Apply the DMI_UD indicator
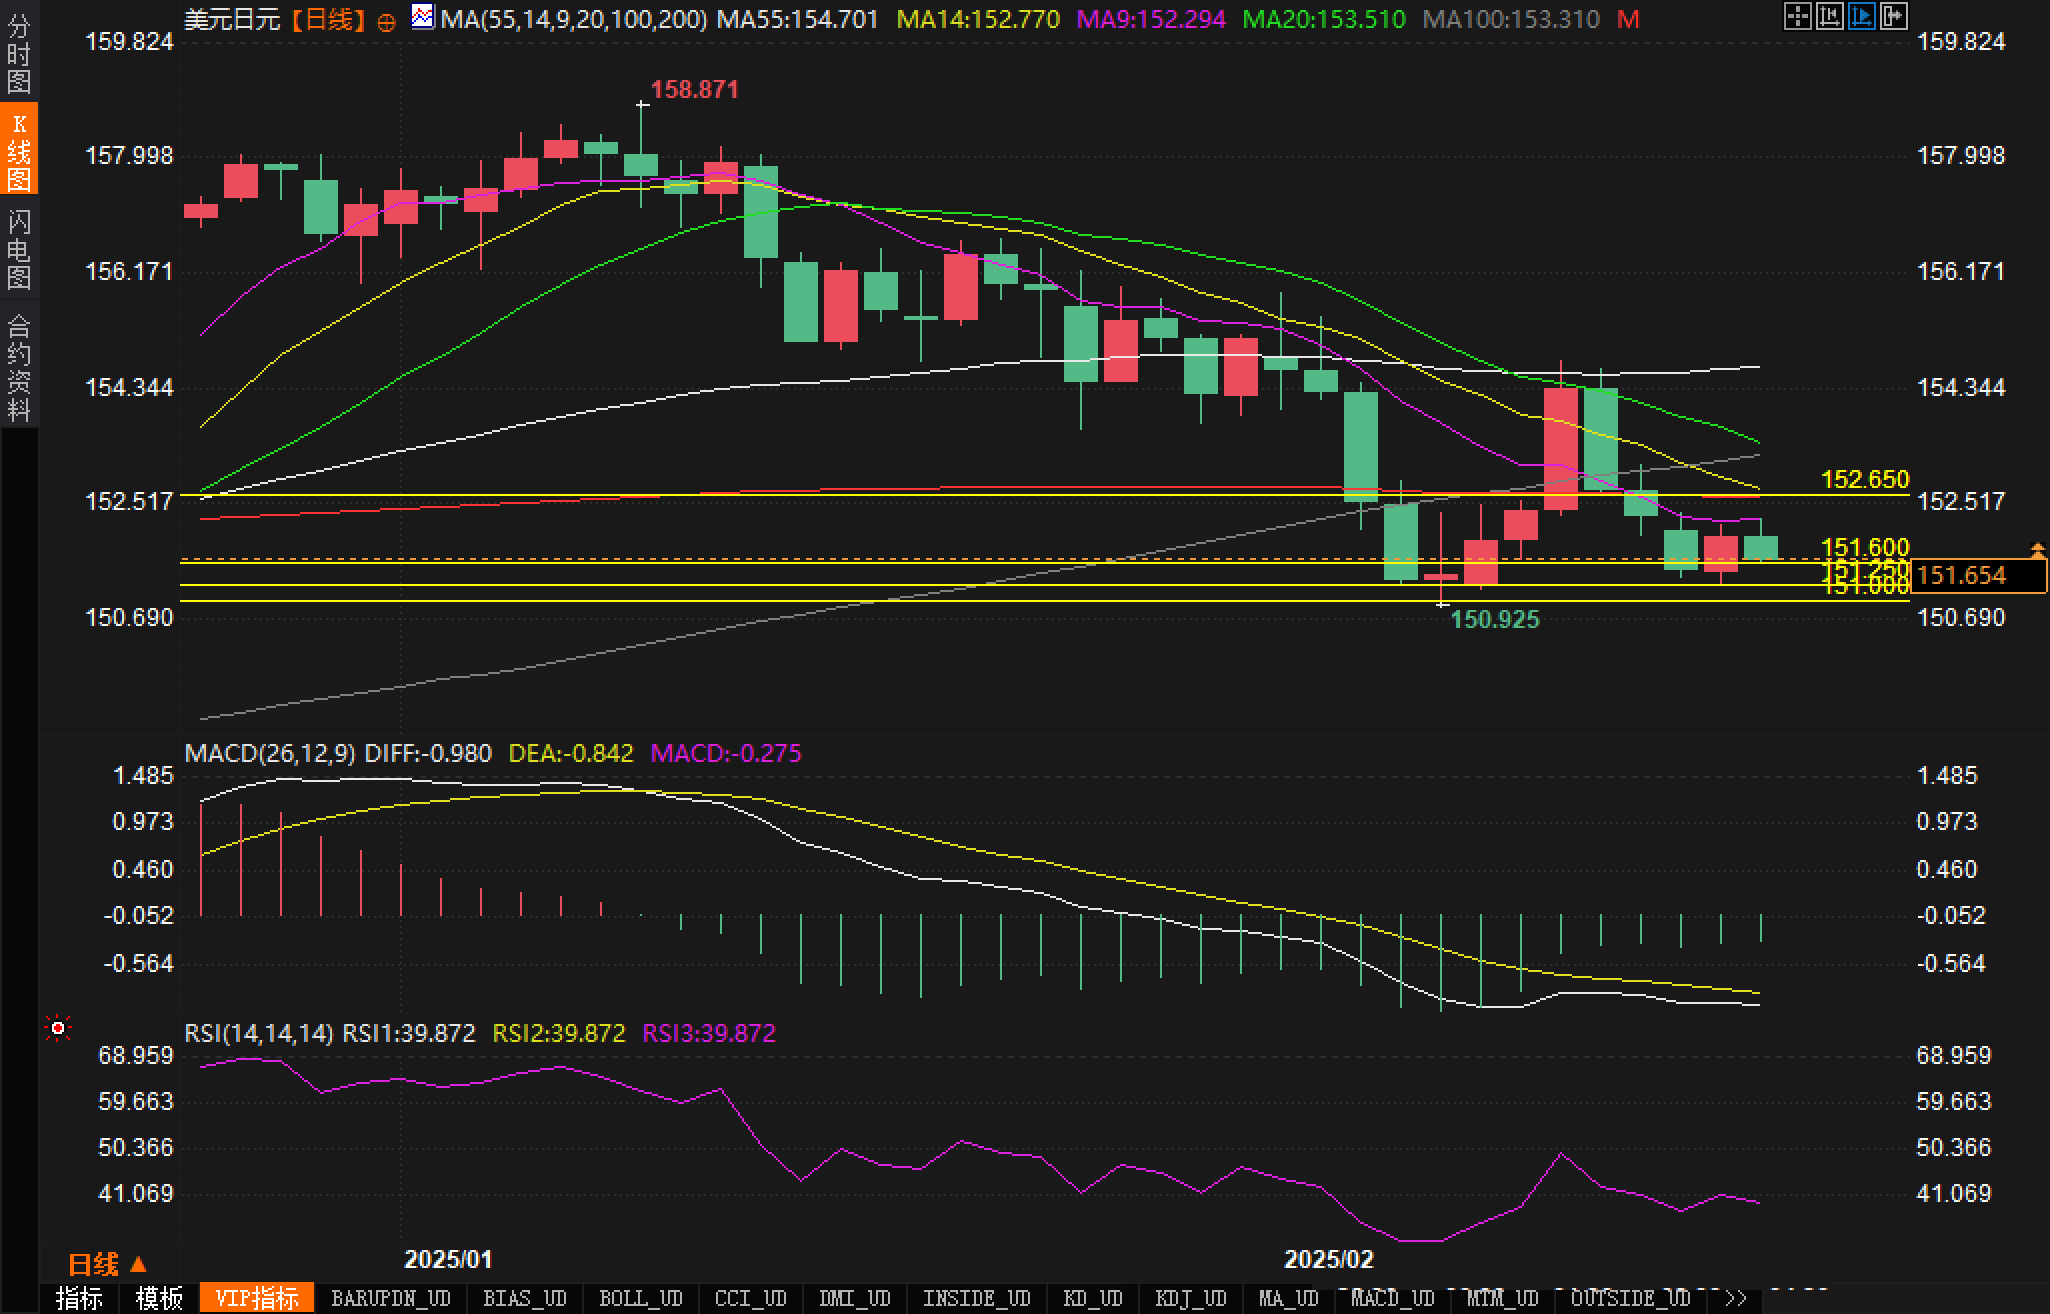Viewport: 2050px width, 1314px height. (x=855, y=1298)
